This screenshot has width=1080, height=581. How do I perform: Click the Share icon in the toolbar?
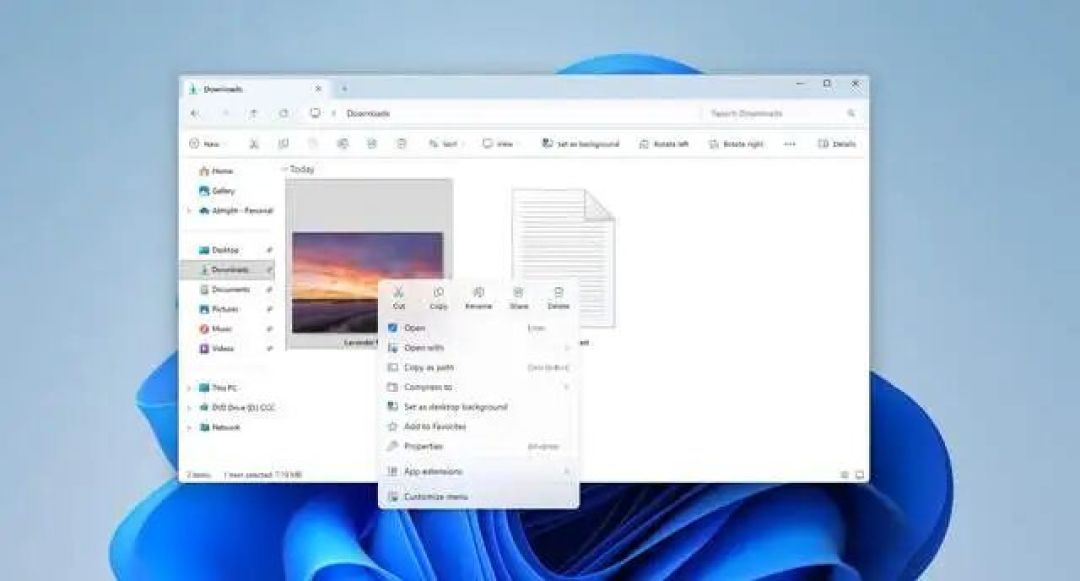pyautogui.click(x=372, y=144)
